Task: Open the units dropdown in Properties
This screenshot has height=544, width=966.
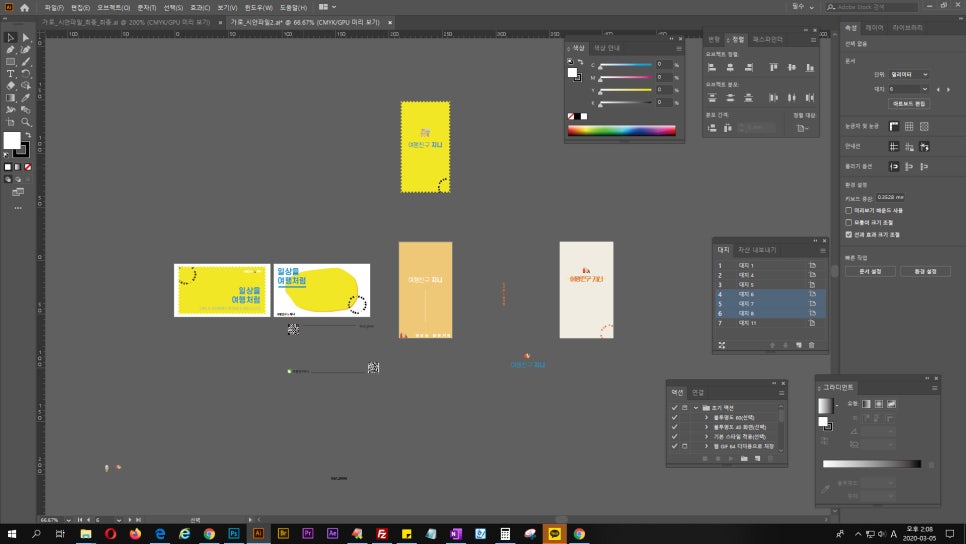Action: (x=909, y=75)
